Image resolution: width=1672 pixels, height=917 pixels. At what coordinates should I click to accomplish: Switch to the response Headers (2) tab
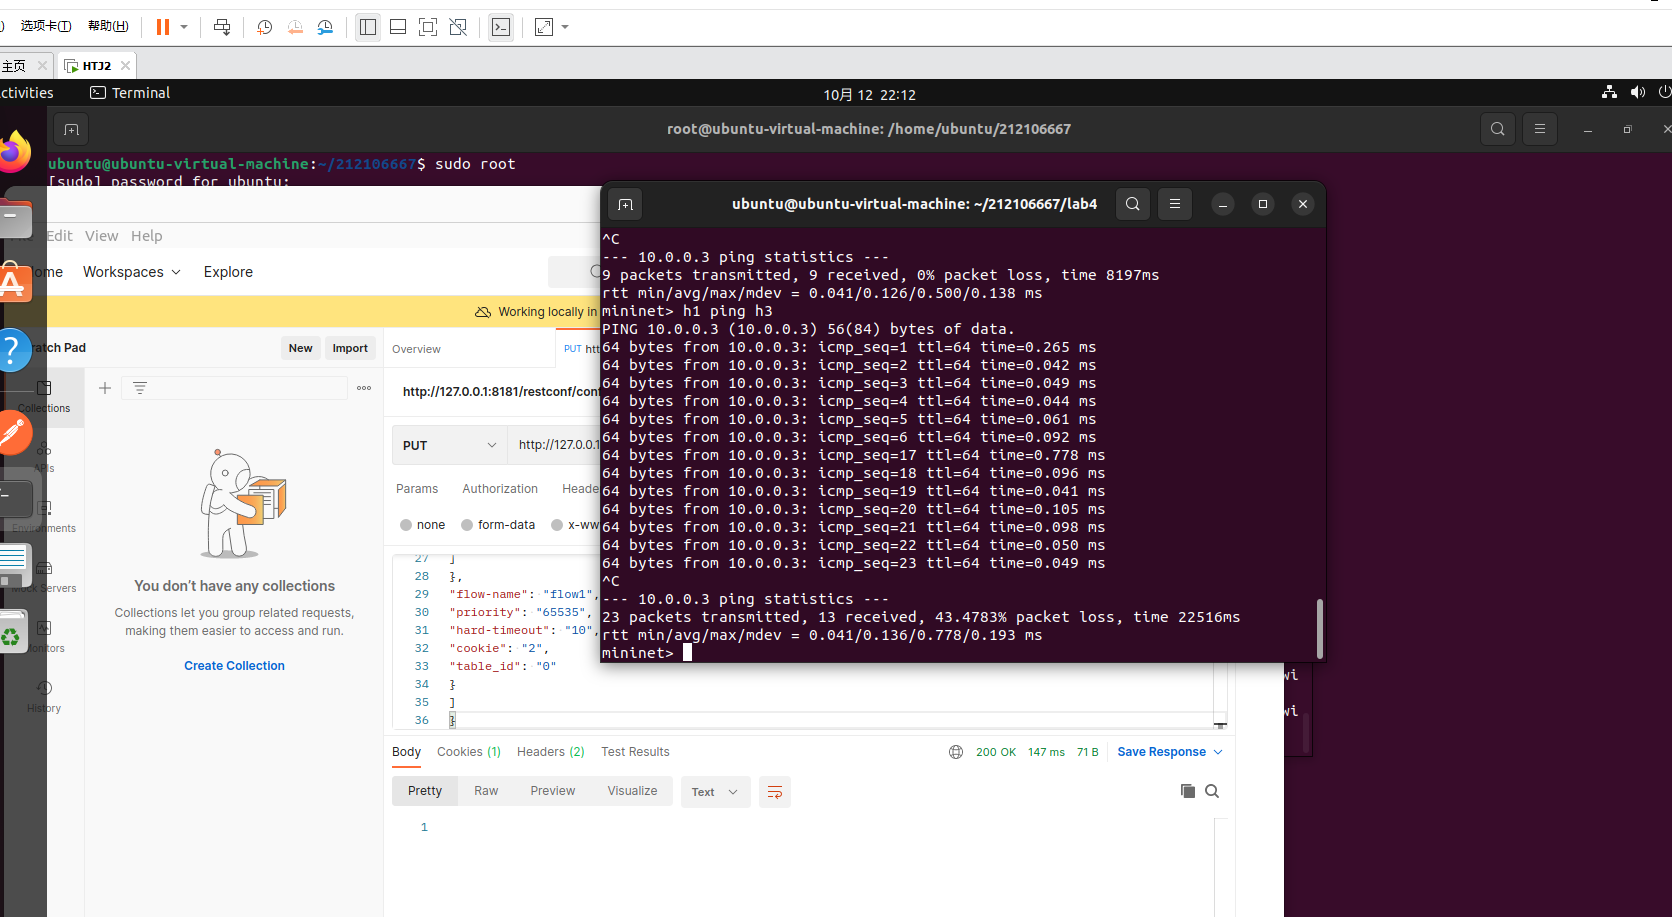click(551, 752)
